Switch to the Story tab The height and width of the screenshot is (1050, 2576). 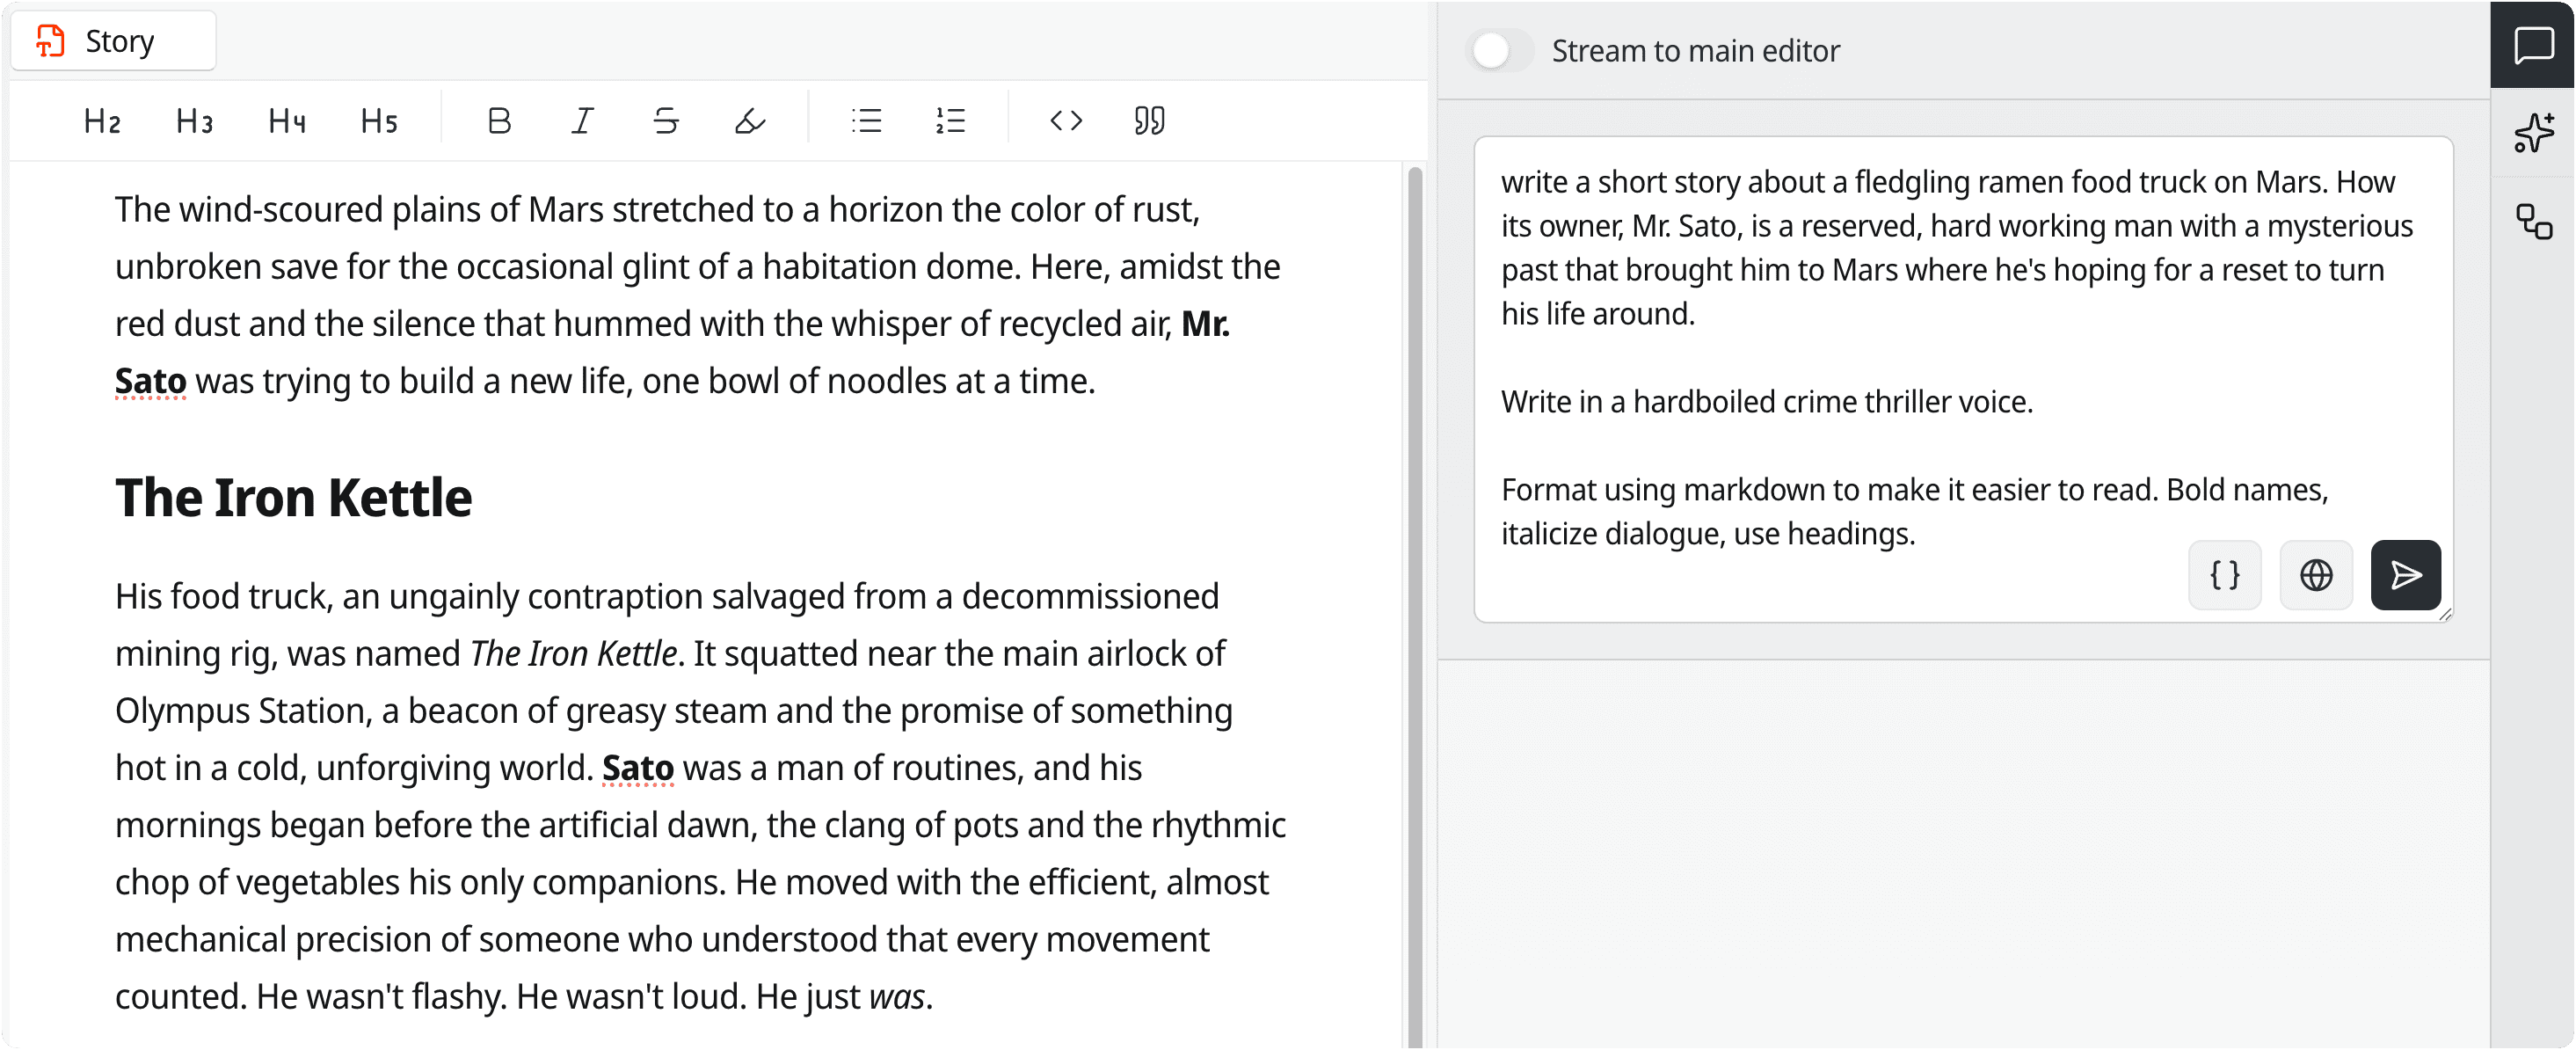pos(113,40)
